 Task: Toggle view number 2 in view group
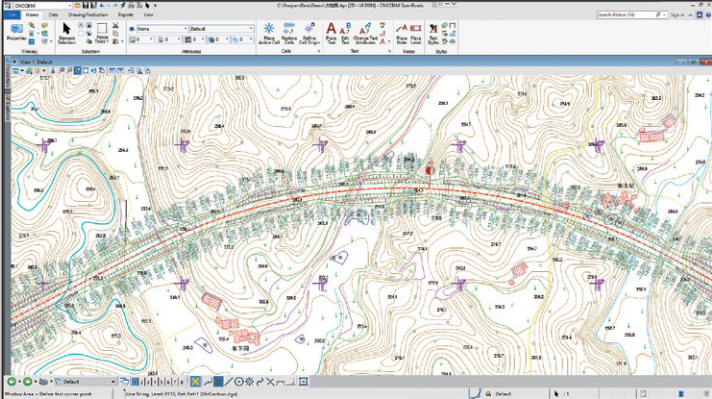pos(141,382)
